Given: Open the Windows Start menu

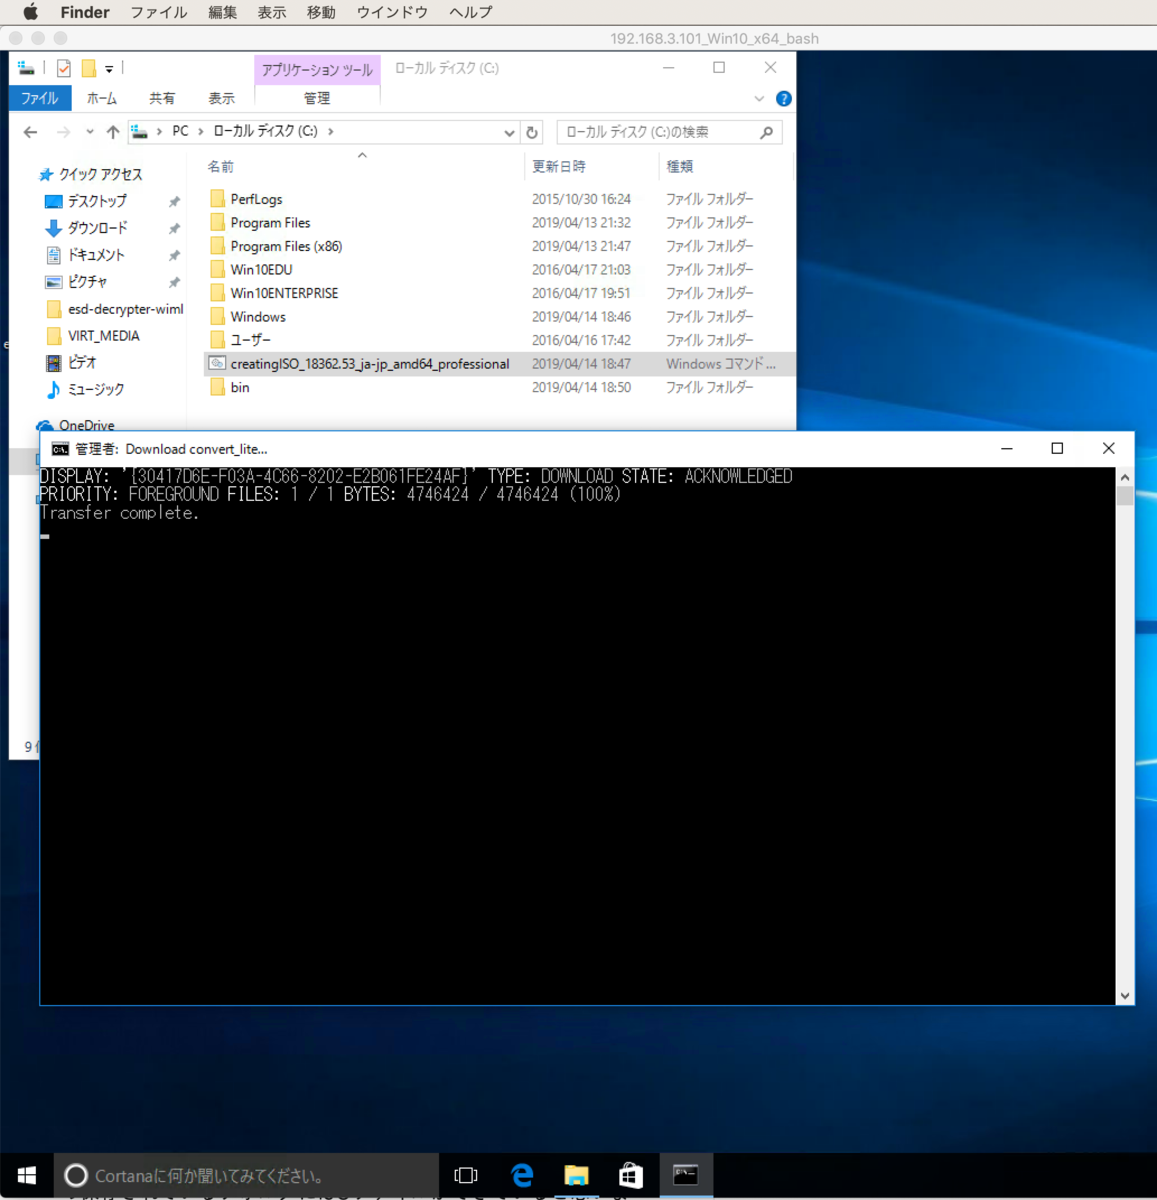Looking at the screenshot, I should (27, 1176).
